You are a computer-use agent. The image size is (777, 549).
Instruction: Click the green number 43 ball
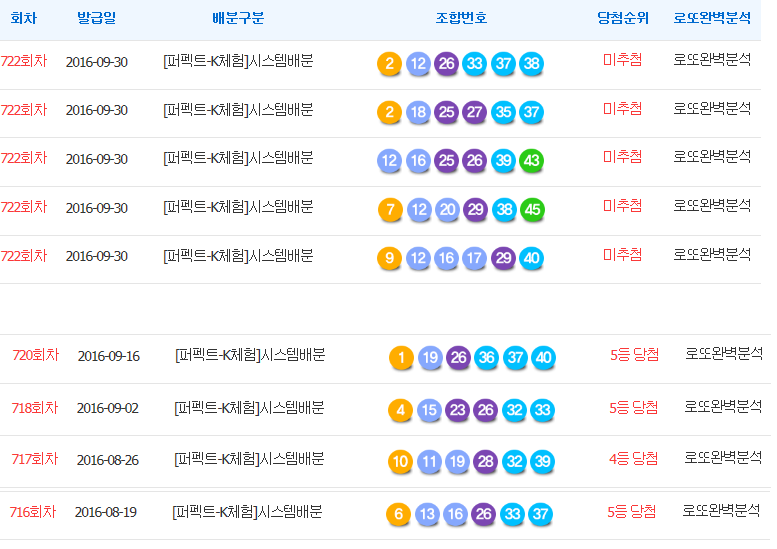pos(532,161)
